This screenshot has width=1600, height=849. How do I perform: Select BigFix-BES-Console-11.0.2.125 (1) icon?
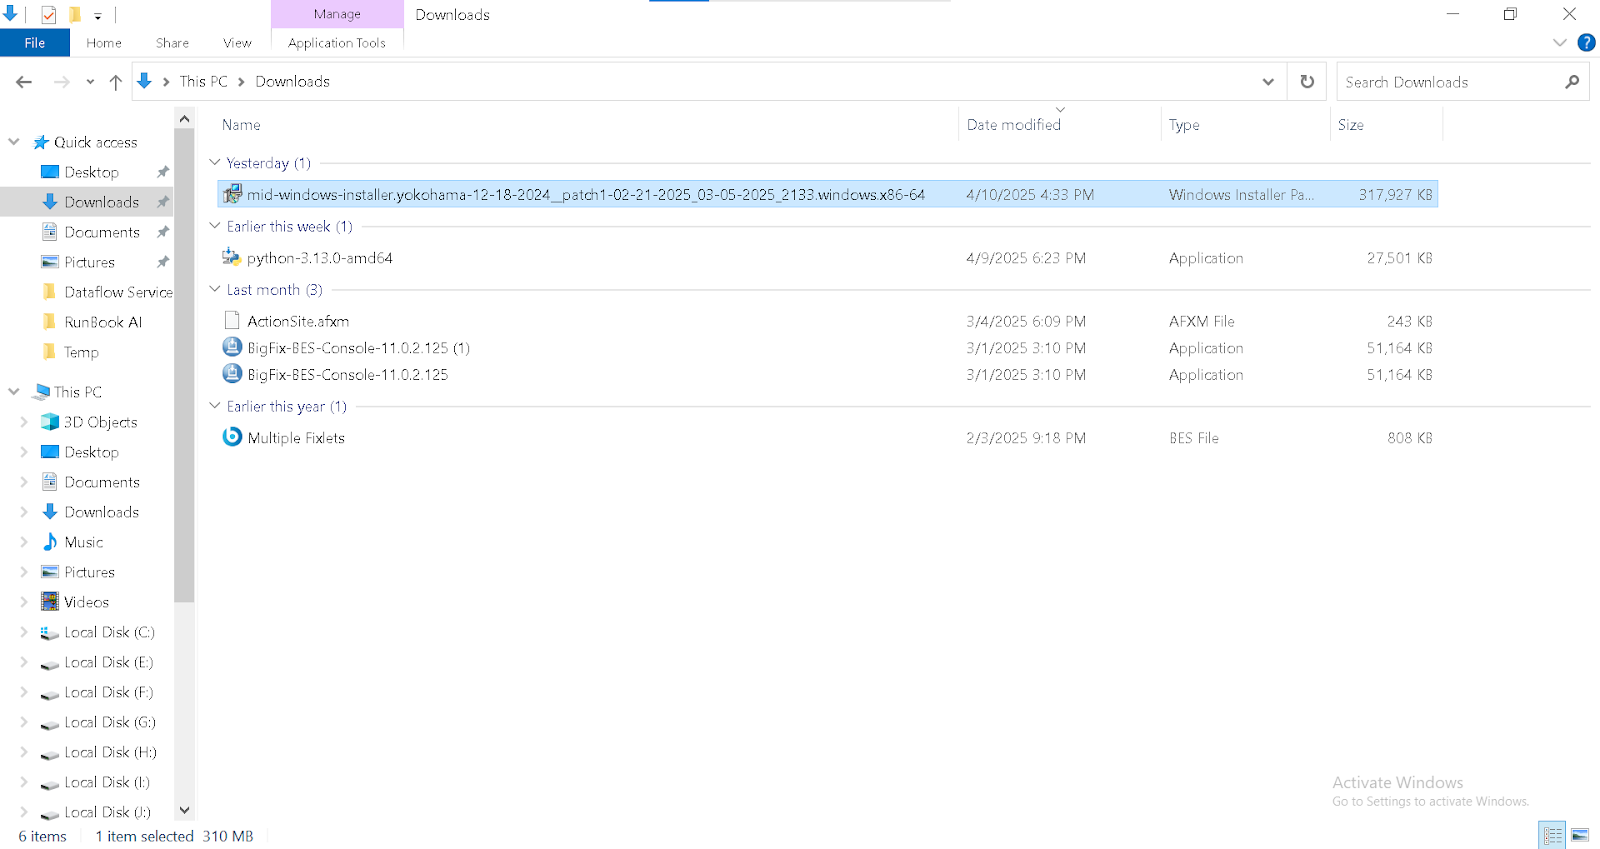point(232,347)
